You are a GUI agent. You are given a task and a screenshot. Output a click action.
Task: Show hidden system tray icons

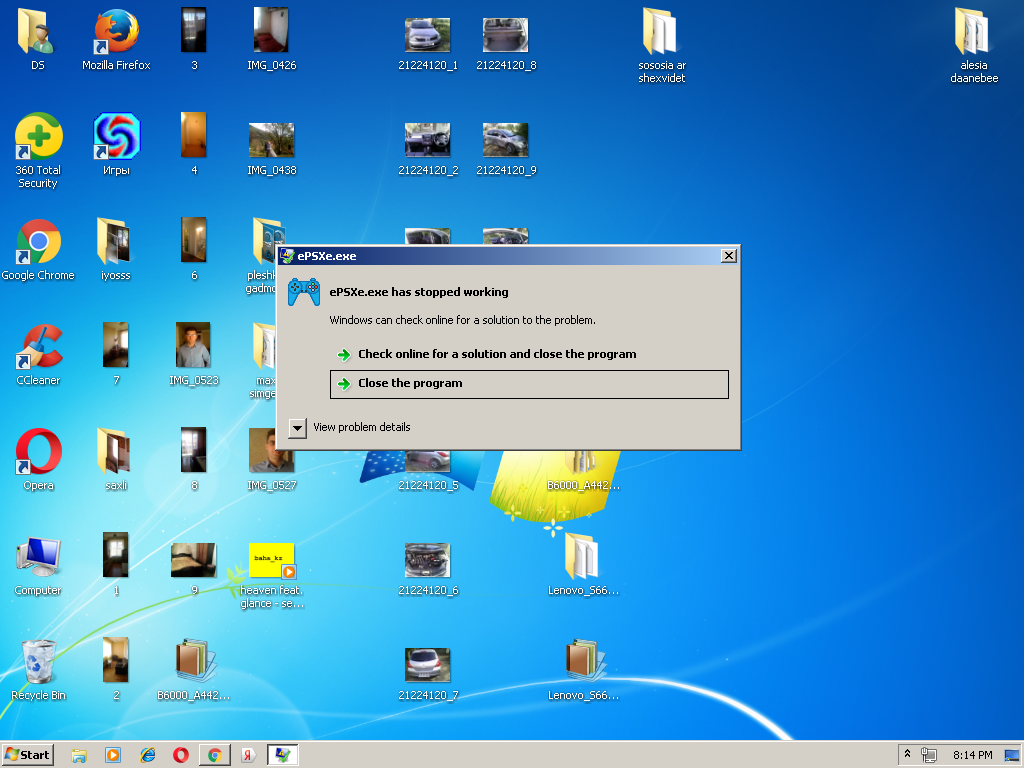[907, 754]
